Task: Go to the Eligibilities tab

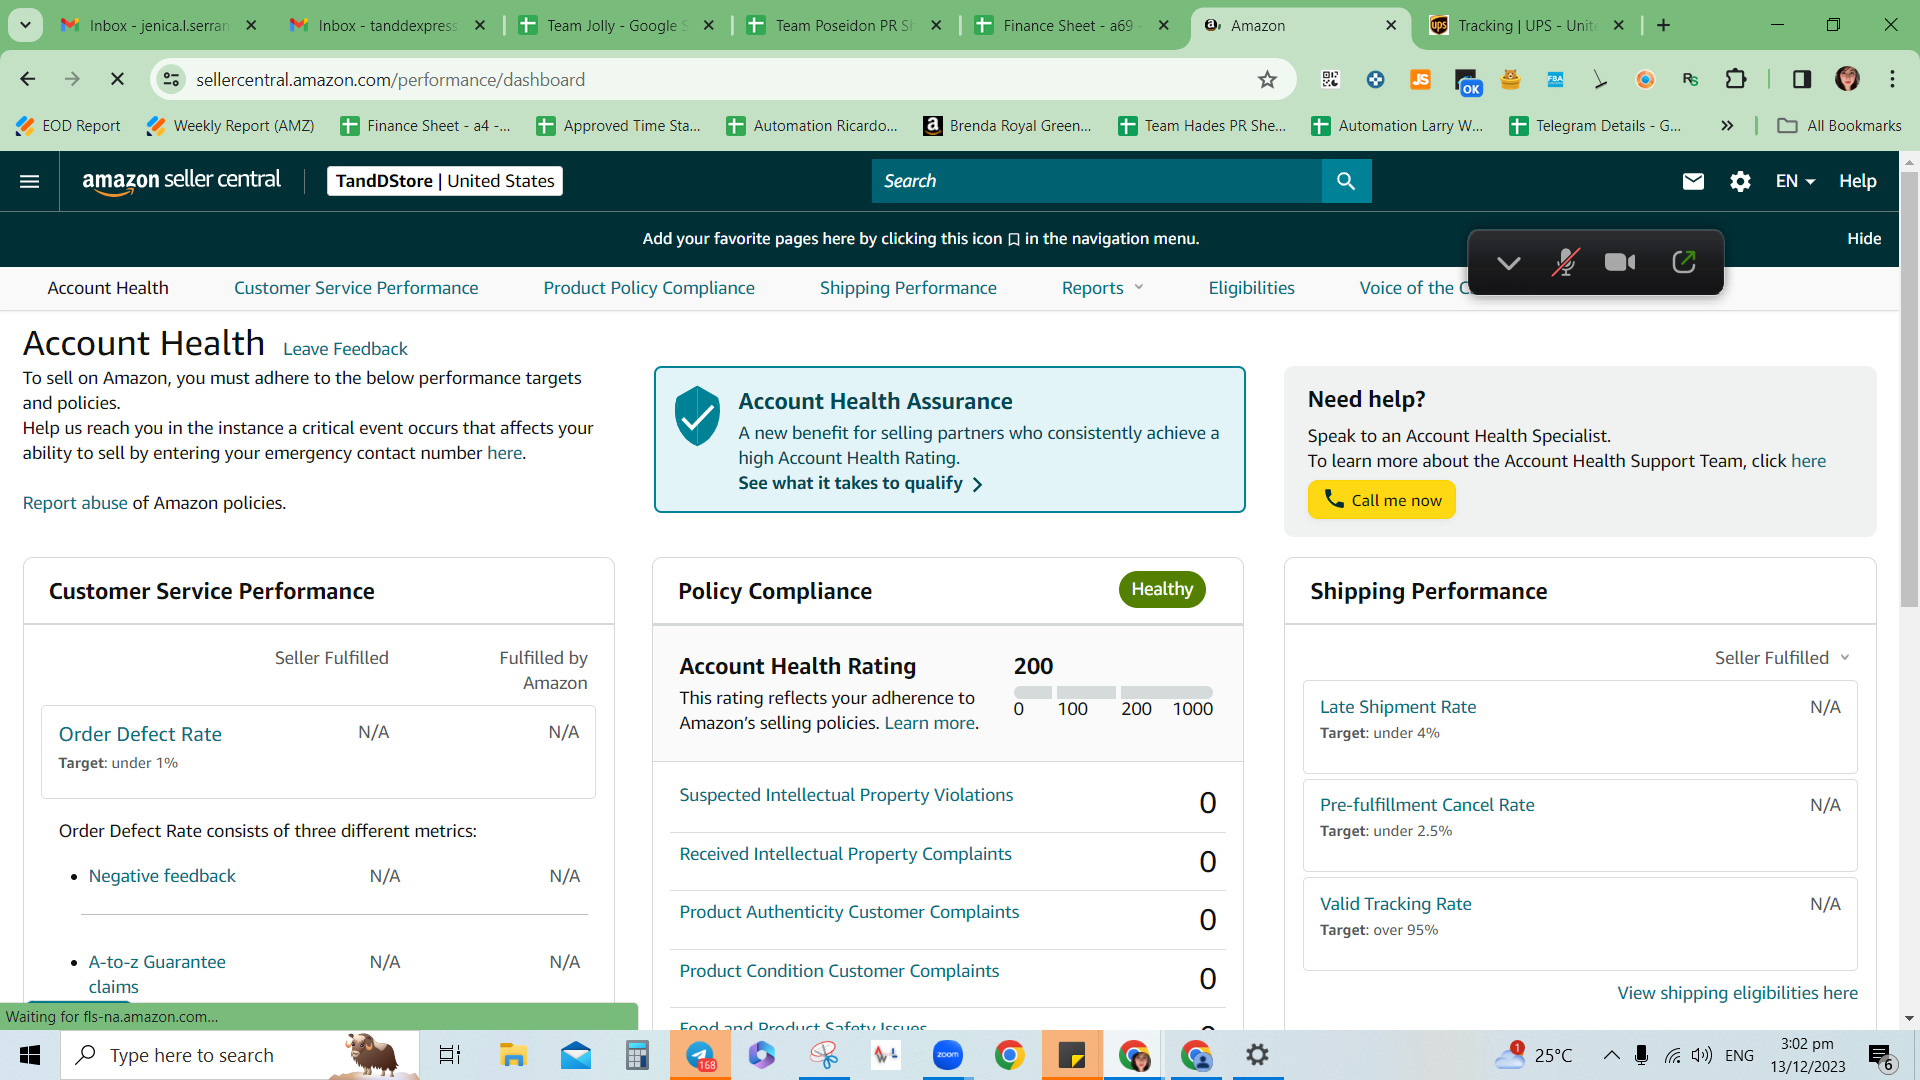Action: [1251, 288]
